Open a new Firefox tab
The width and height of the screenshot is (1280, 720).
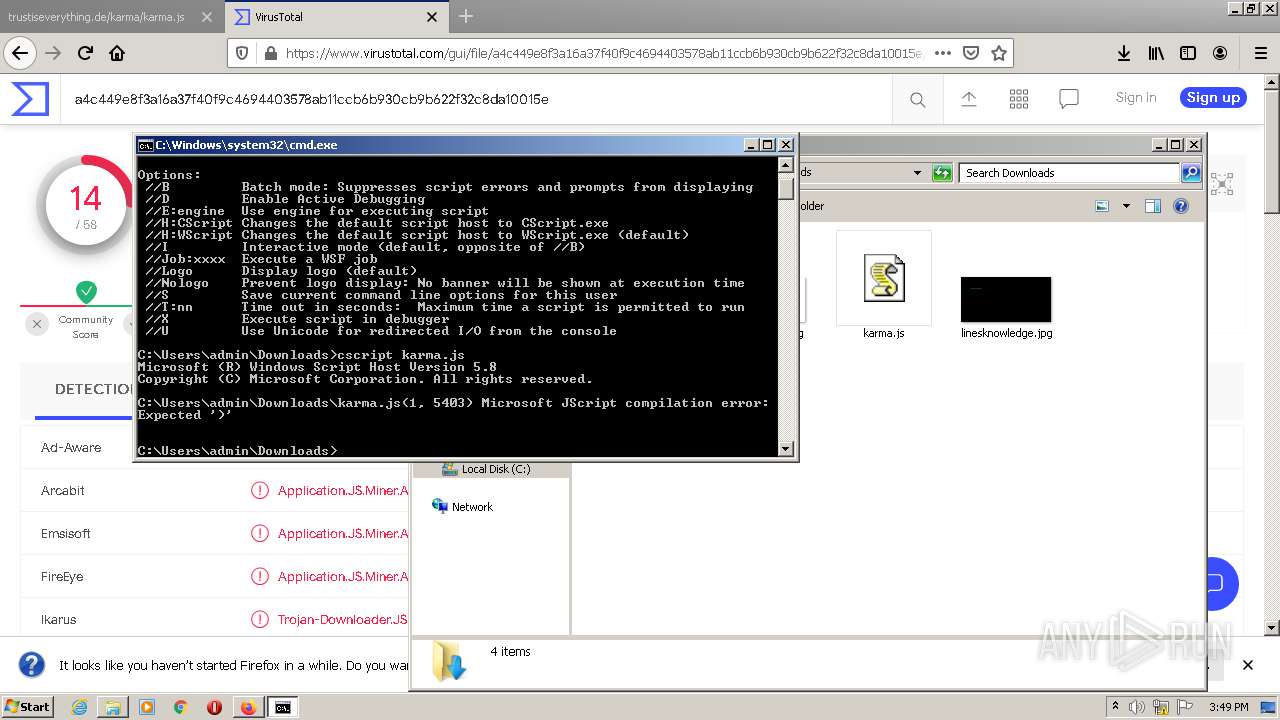[x=466, y=17]
